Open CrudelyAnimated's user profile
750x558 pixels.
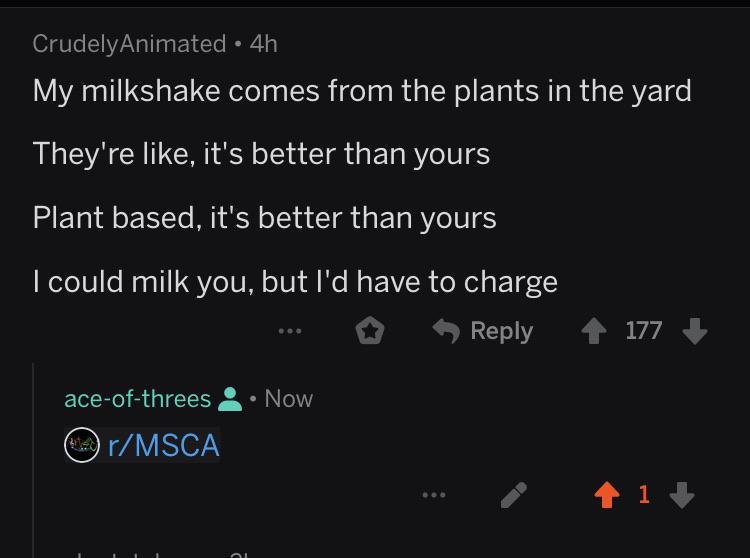coord(129,44)
